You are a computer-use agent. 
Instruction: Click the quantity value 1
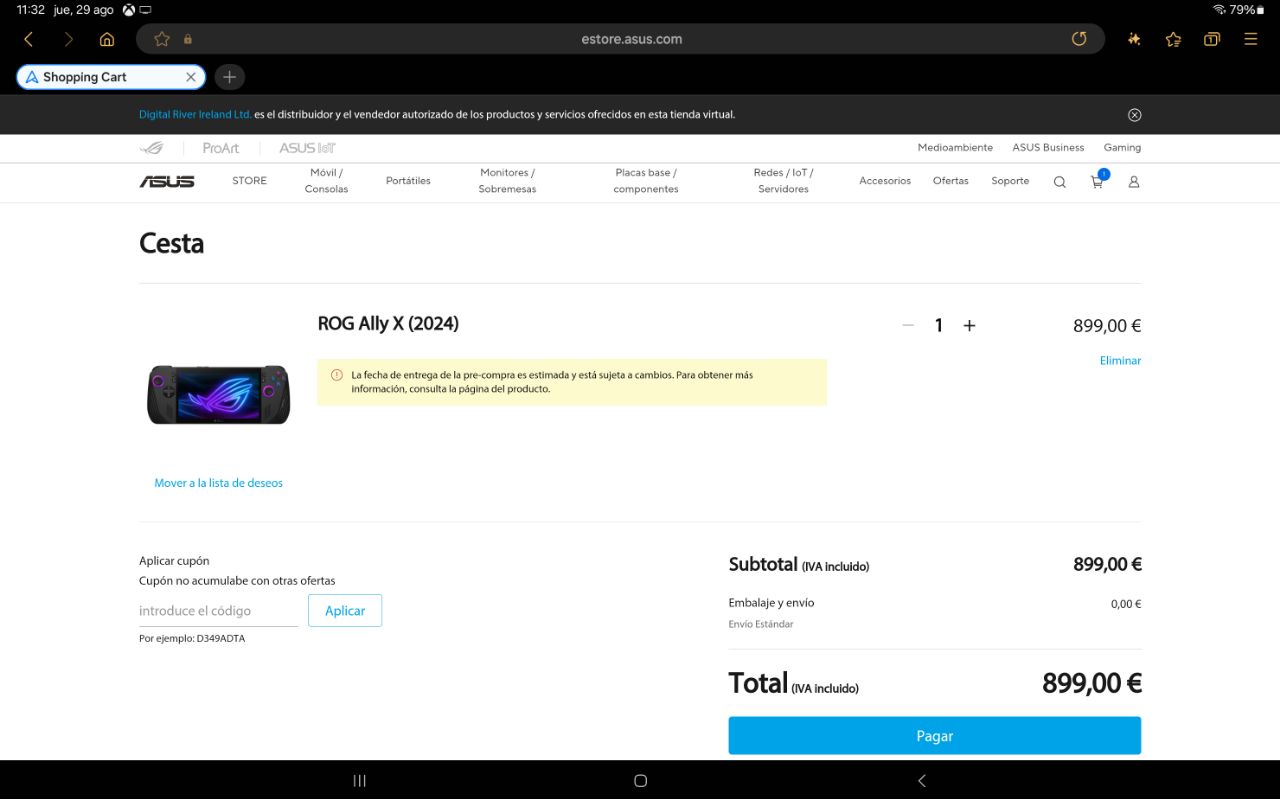938,325
